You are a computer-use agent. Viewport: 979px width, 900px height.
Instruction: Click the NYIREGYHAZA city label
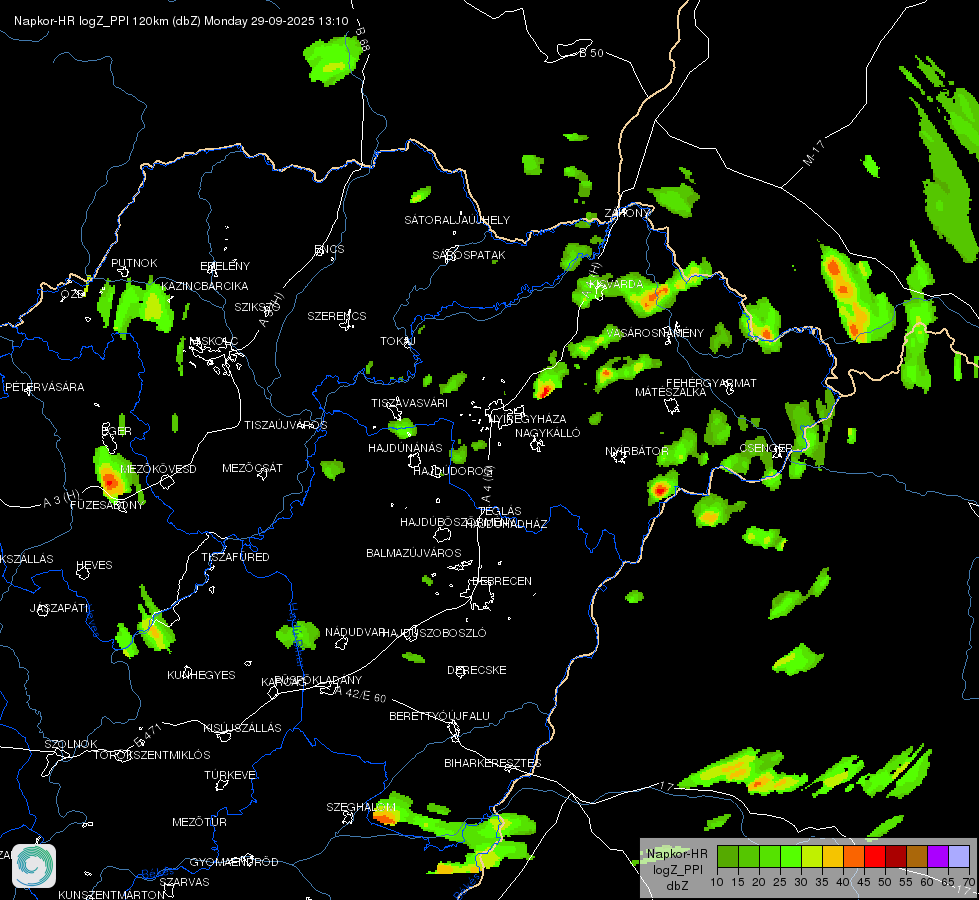pos(528,419)
